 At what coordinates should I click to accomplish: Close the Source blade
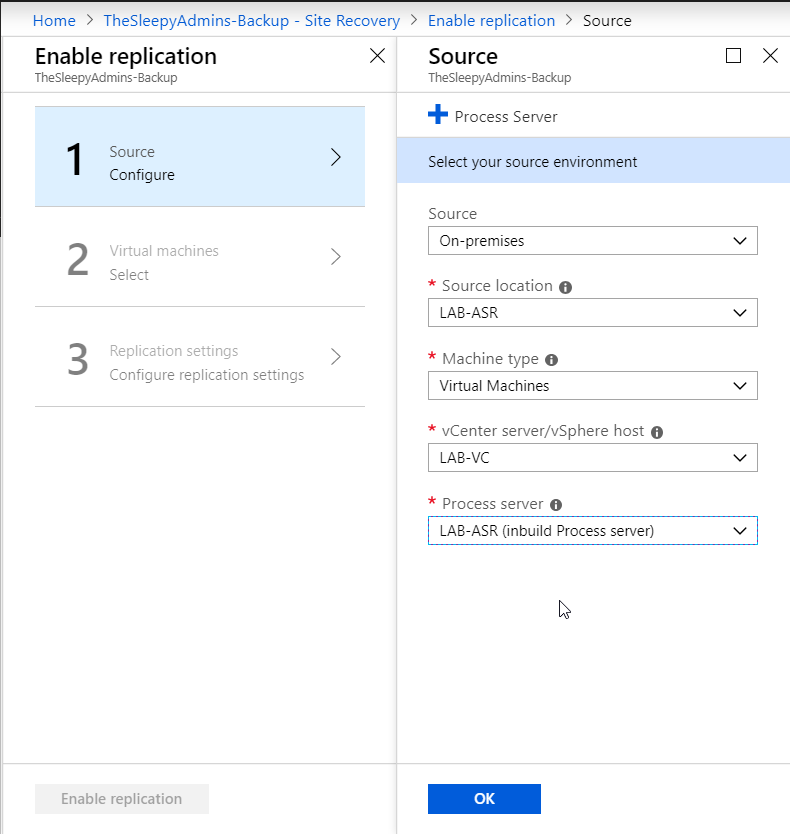770,56
